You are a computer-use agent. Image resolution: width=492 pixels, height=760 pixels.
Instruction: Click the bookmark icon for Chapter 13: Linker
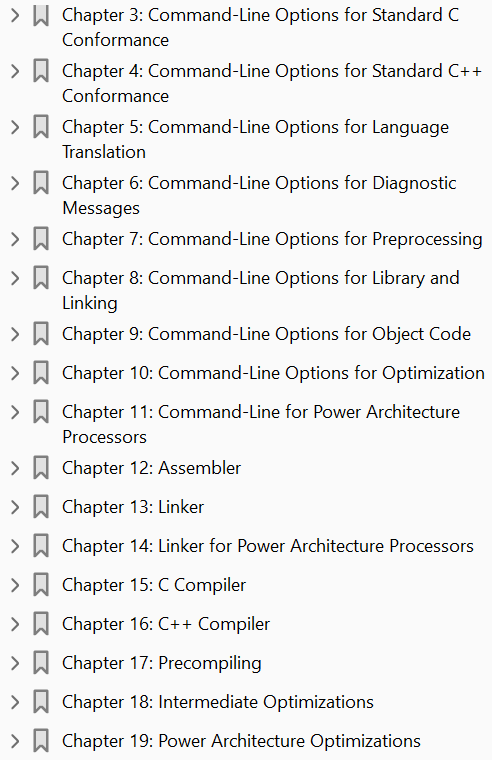pos(41,507)
